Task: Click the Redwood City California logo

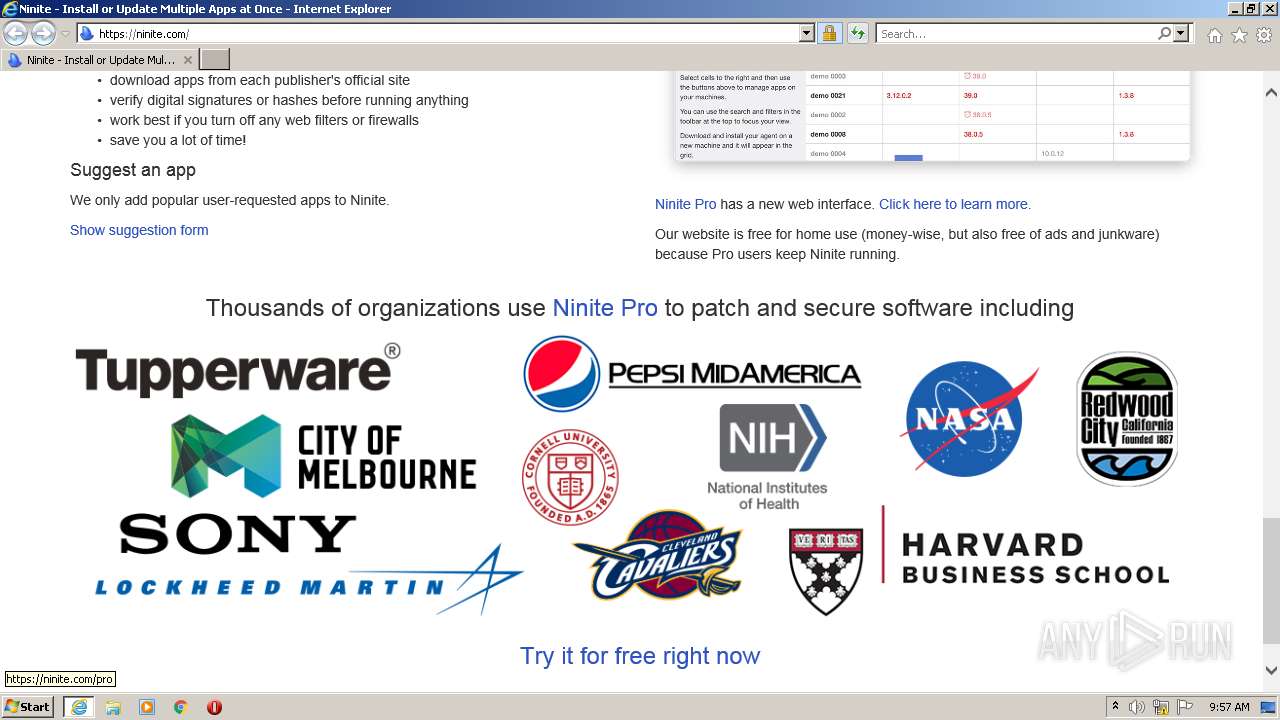Action: click(x=1127, y=418)
